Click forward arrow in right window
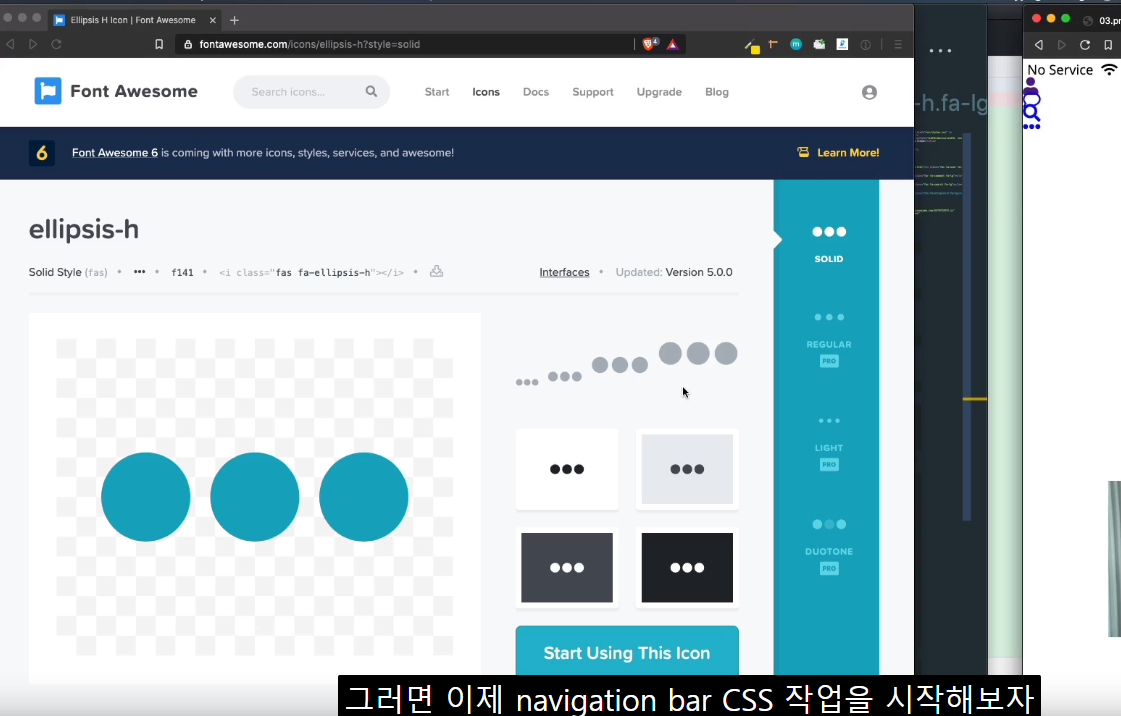The height and width of the screenshot is (716, 1121). coord(1062,45)
